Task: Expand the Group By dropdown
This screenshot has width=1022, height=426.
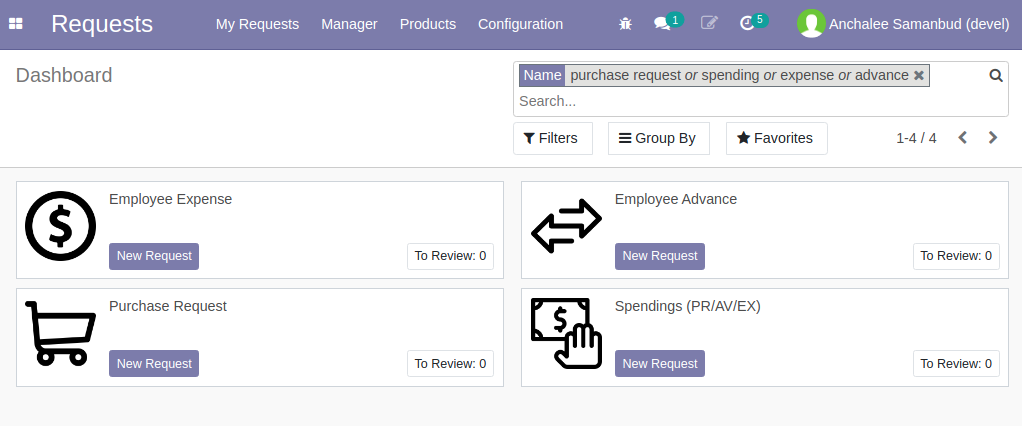Action: [658, 138]
